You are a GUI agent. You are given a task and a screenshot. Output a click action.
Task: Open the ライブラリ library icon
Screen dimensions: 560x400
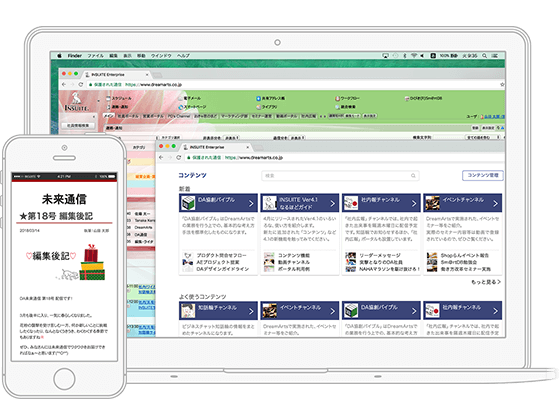pos(259,107)
